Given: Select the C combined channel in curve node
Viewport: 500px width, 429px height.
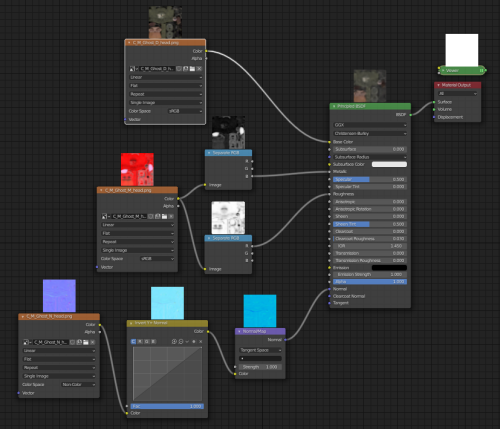Looking at the screenshot, I should tap(133, 342).
